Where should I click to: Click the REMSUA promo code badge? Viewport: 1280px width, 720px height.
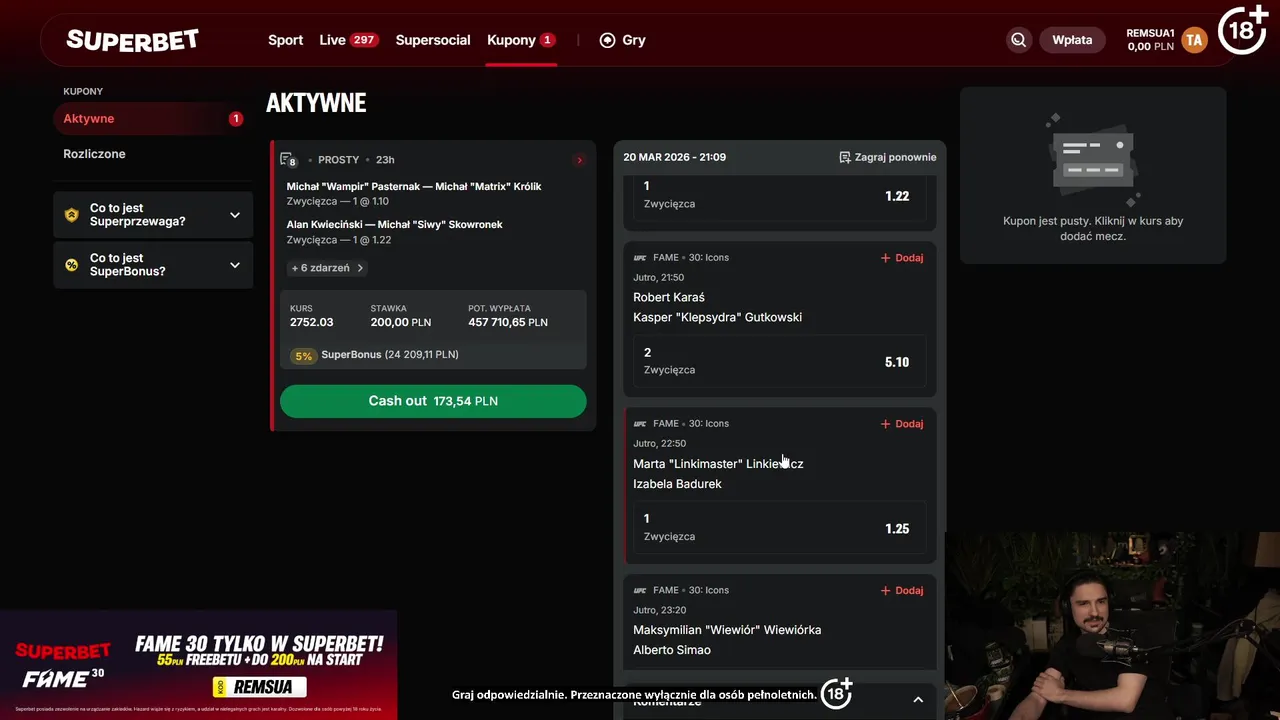[x=260, y=688]
